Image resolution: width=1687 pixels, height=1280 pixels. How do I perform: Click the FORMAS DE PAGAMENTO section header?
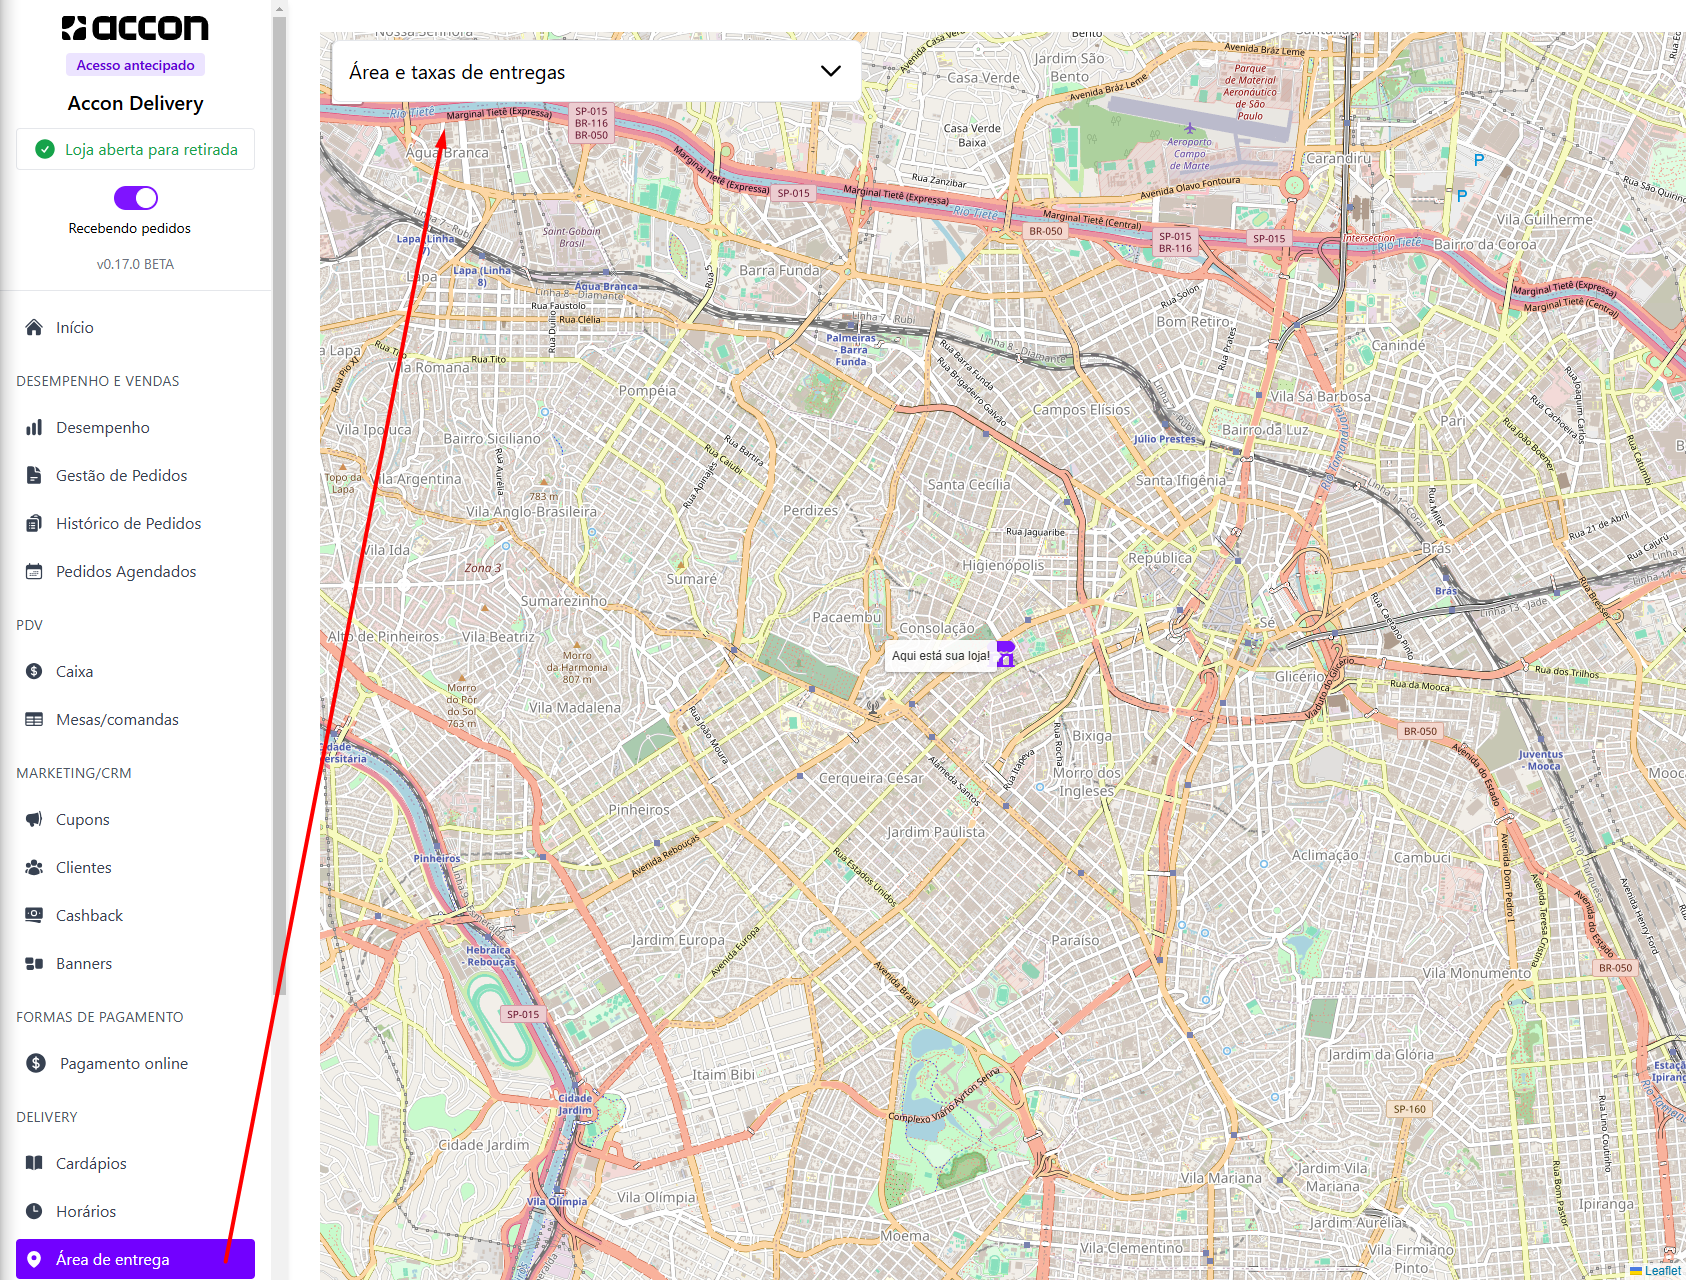pyautogui.click(x=100, y=1017)
